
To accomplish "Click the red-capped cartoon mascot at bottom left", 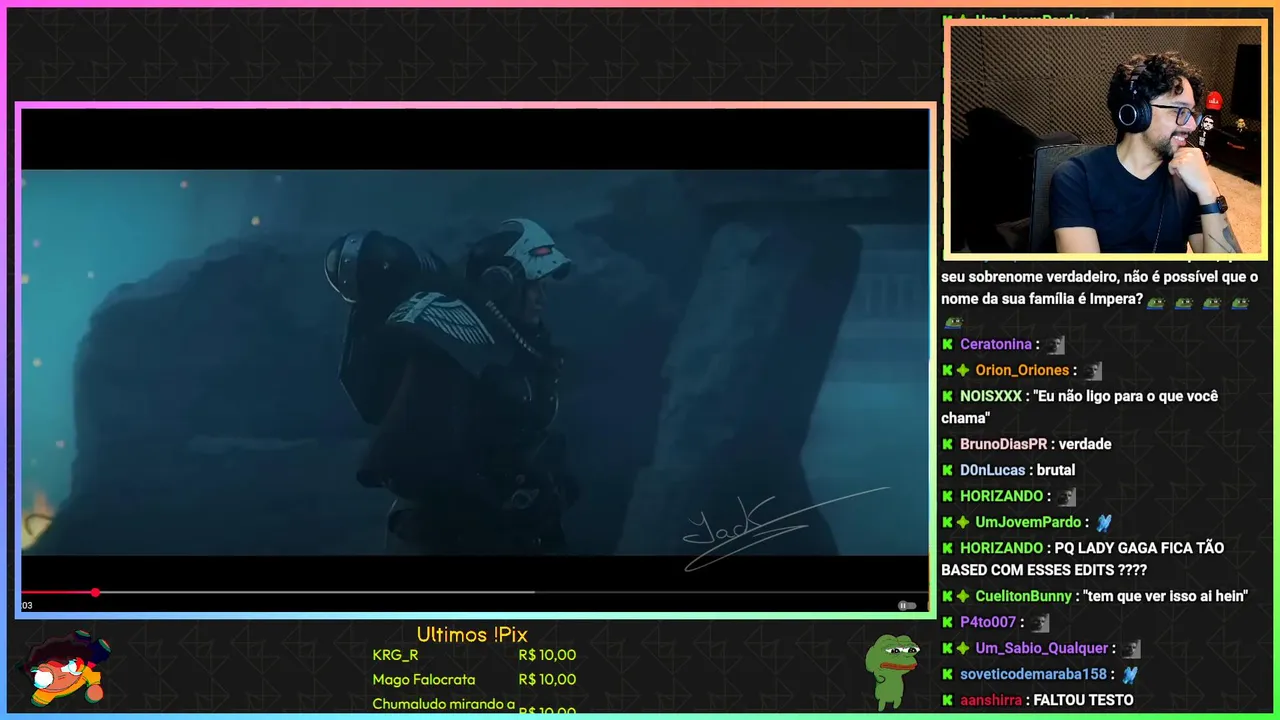I will pyautogui.click(x=65, y=670).
